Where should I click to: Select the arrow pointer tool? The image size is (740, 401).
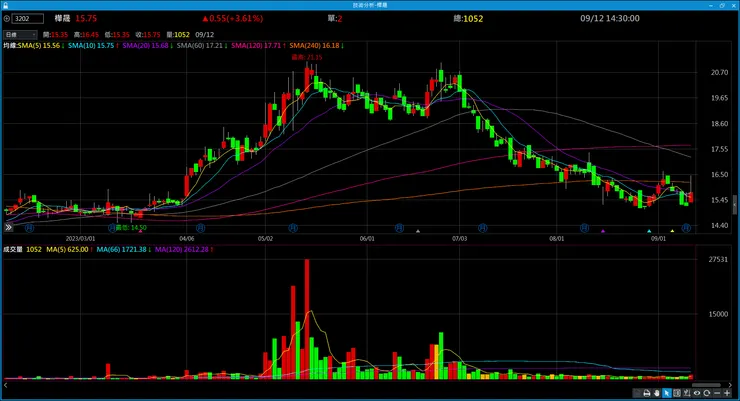[667, 393]
